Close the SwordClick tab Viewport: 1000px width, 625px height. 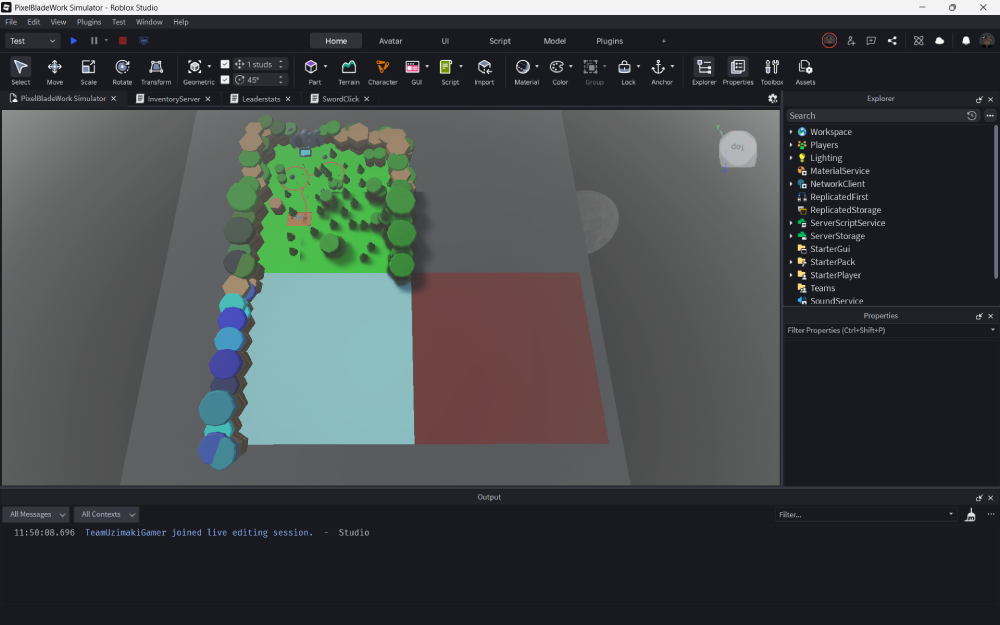[366, 99]
